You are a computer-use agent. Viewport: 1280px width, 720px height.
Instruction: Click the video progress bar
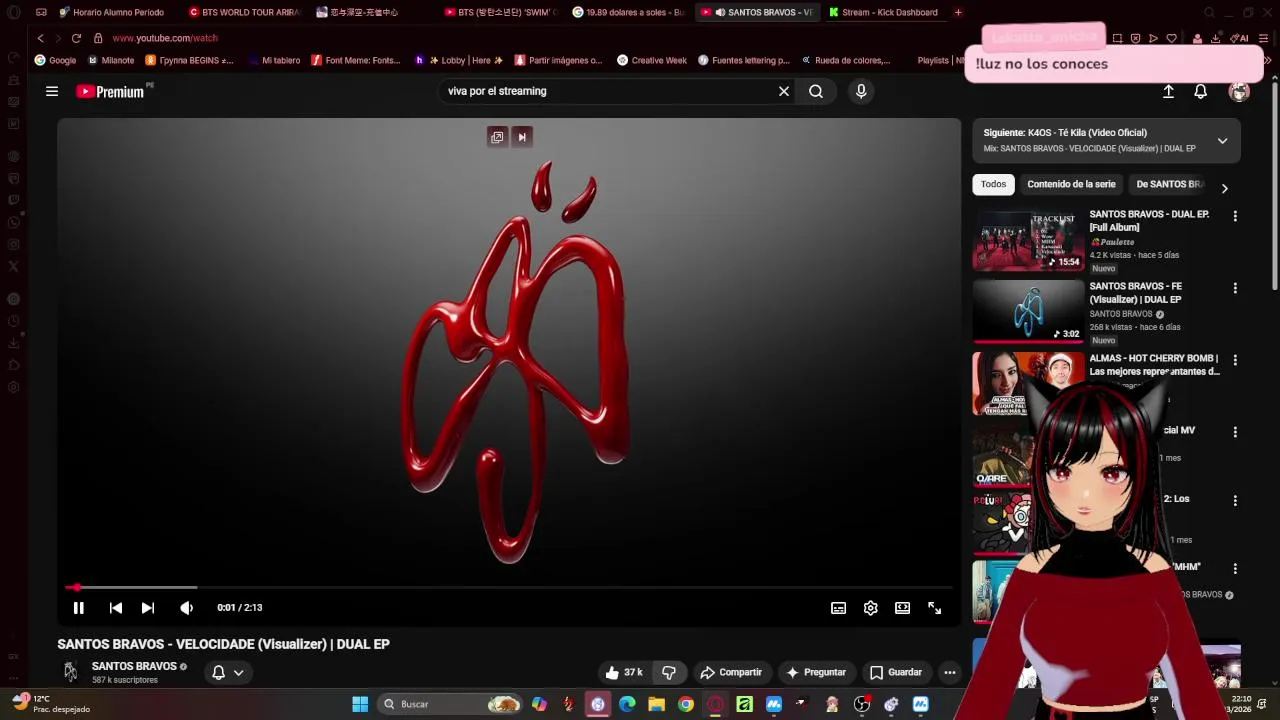(508, 588)
